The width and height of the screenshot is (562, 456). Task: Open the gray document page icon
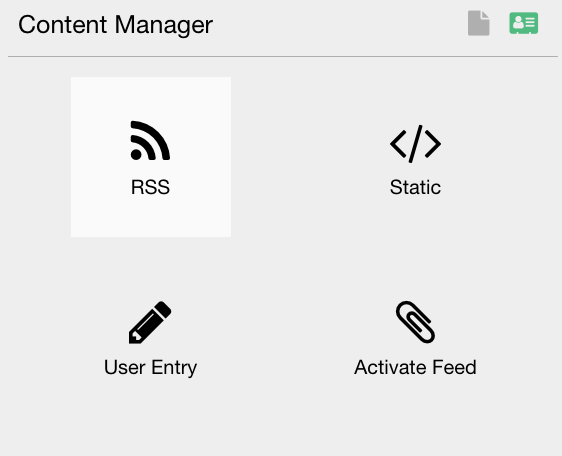(x=478, y=23)
